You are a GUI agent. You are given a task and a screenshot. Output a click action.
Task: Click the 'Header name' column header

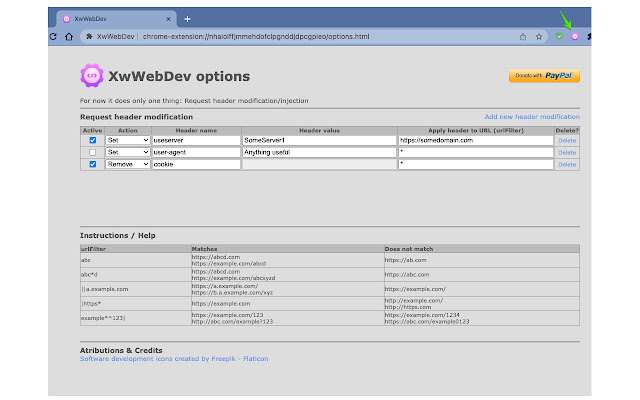(196, 131)
